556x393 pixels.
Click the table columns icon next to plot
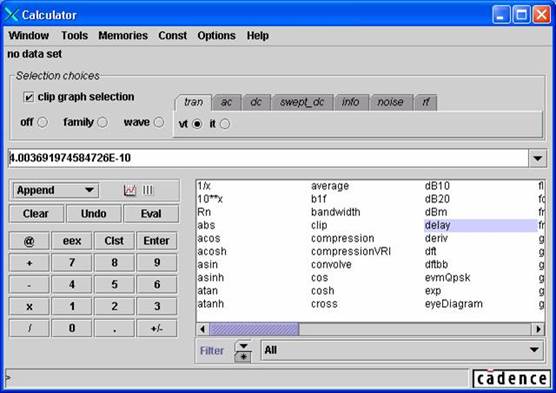click(x=148, y=190)
